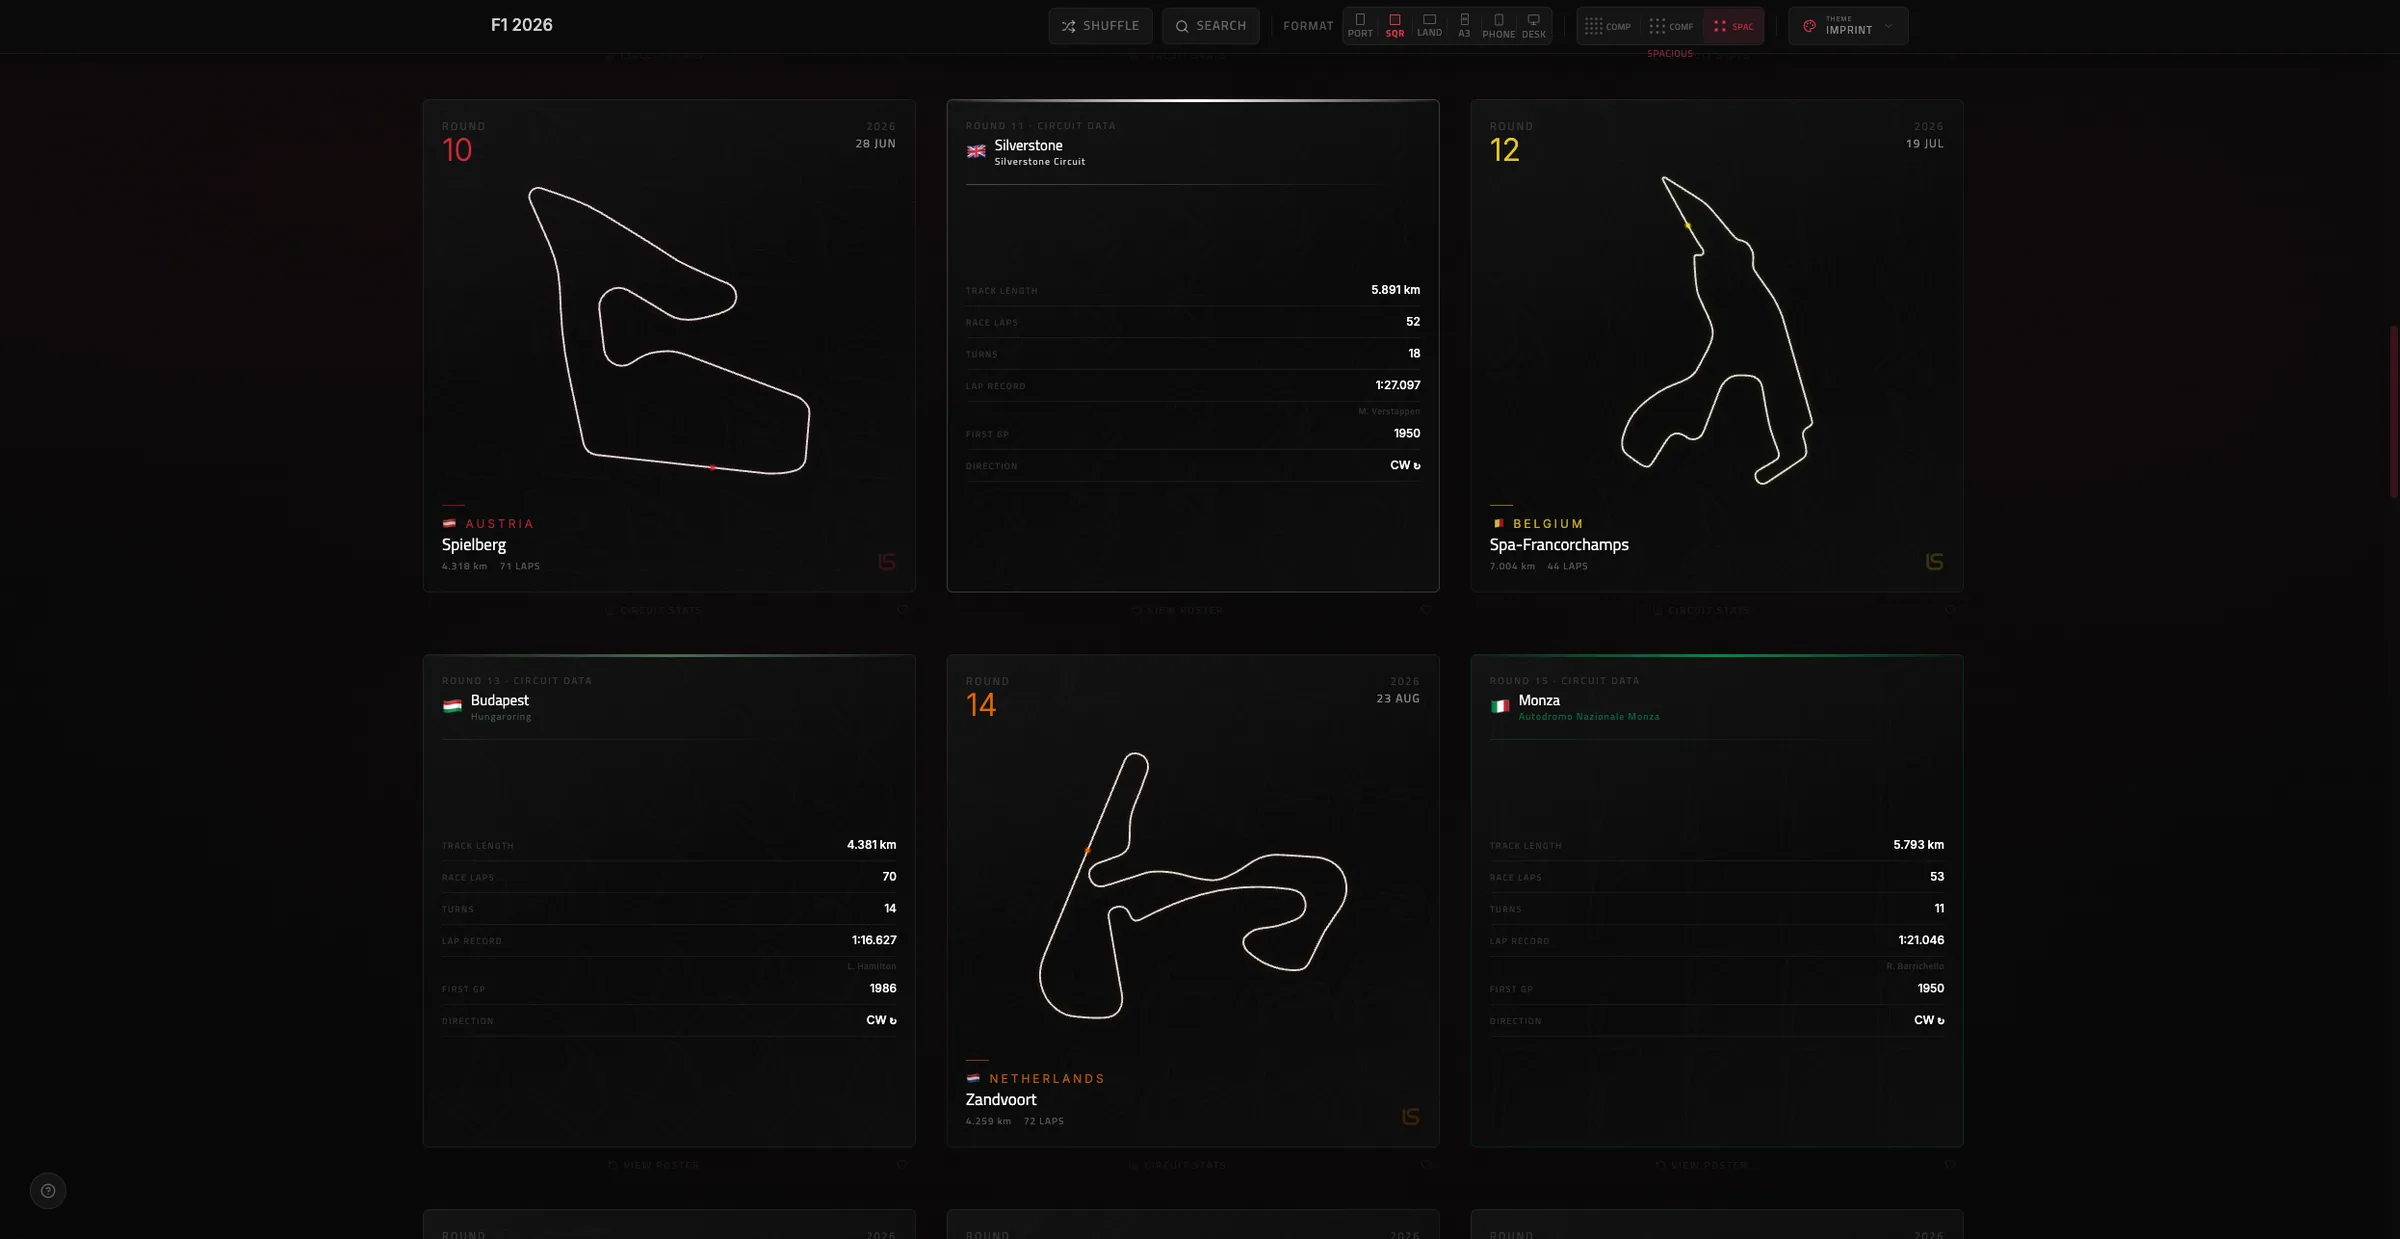Click Circuit Stats under the Spa-Francorchamps card
The image size is (2400, 1239).
click(x=1702, y=610)
